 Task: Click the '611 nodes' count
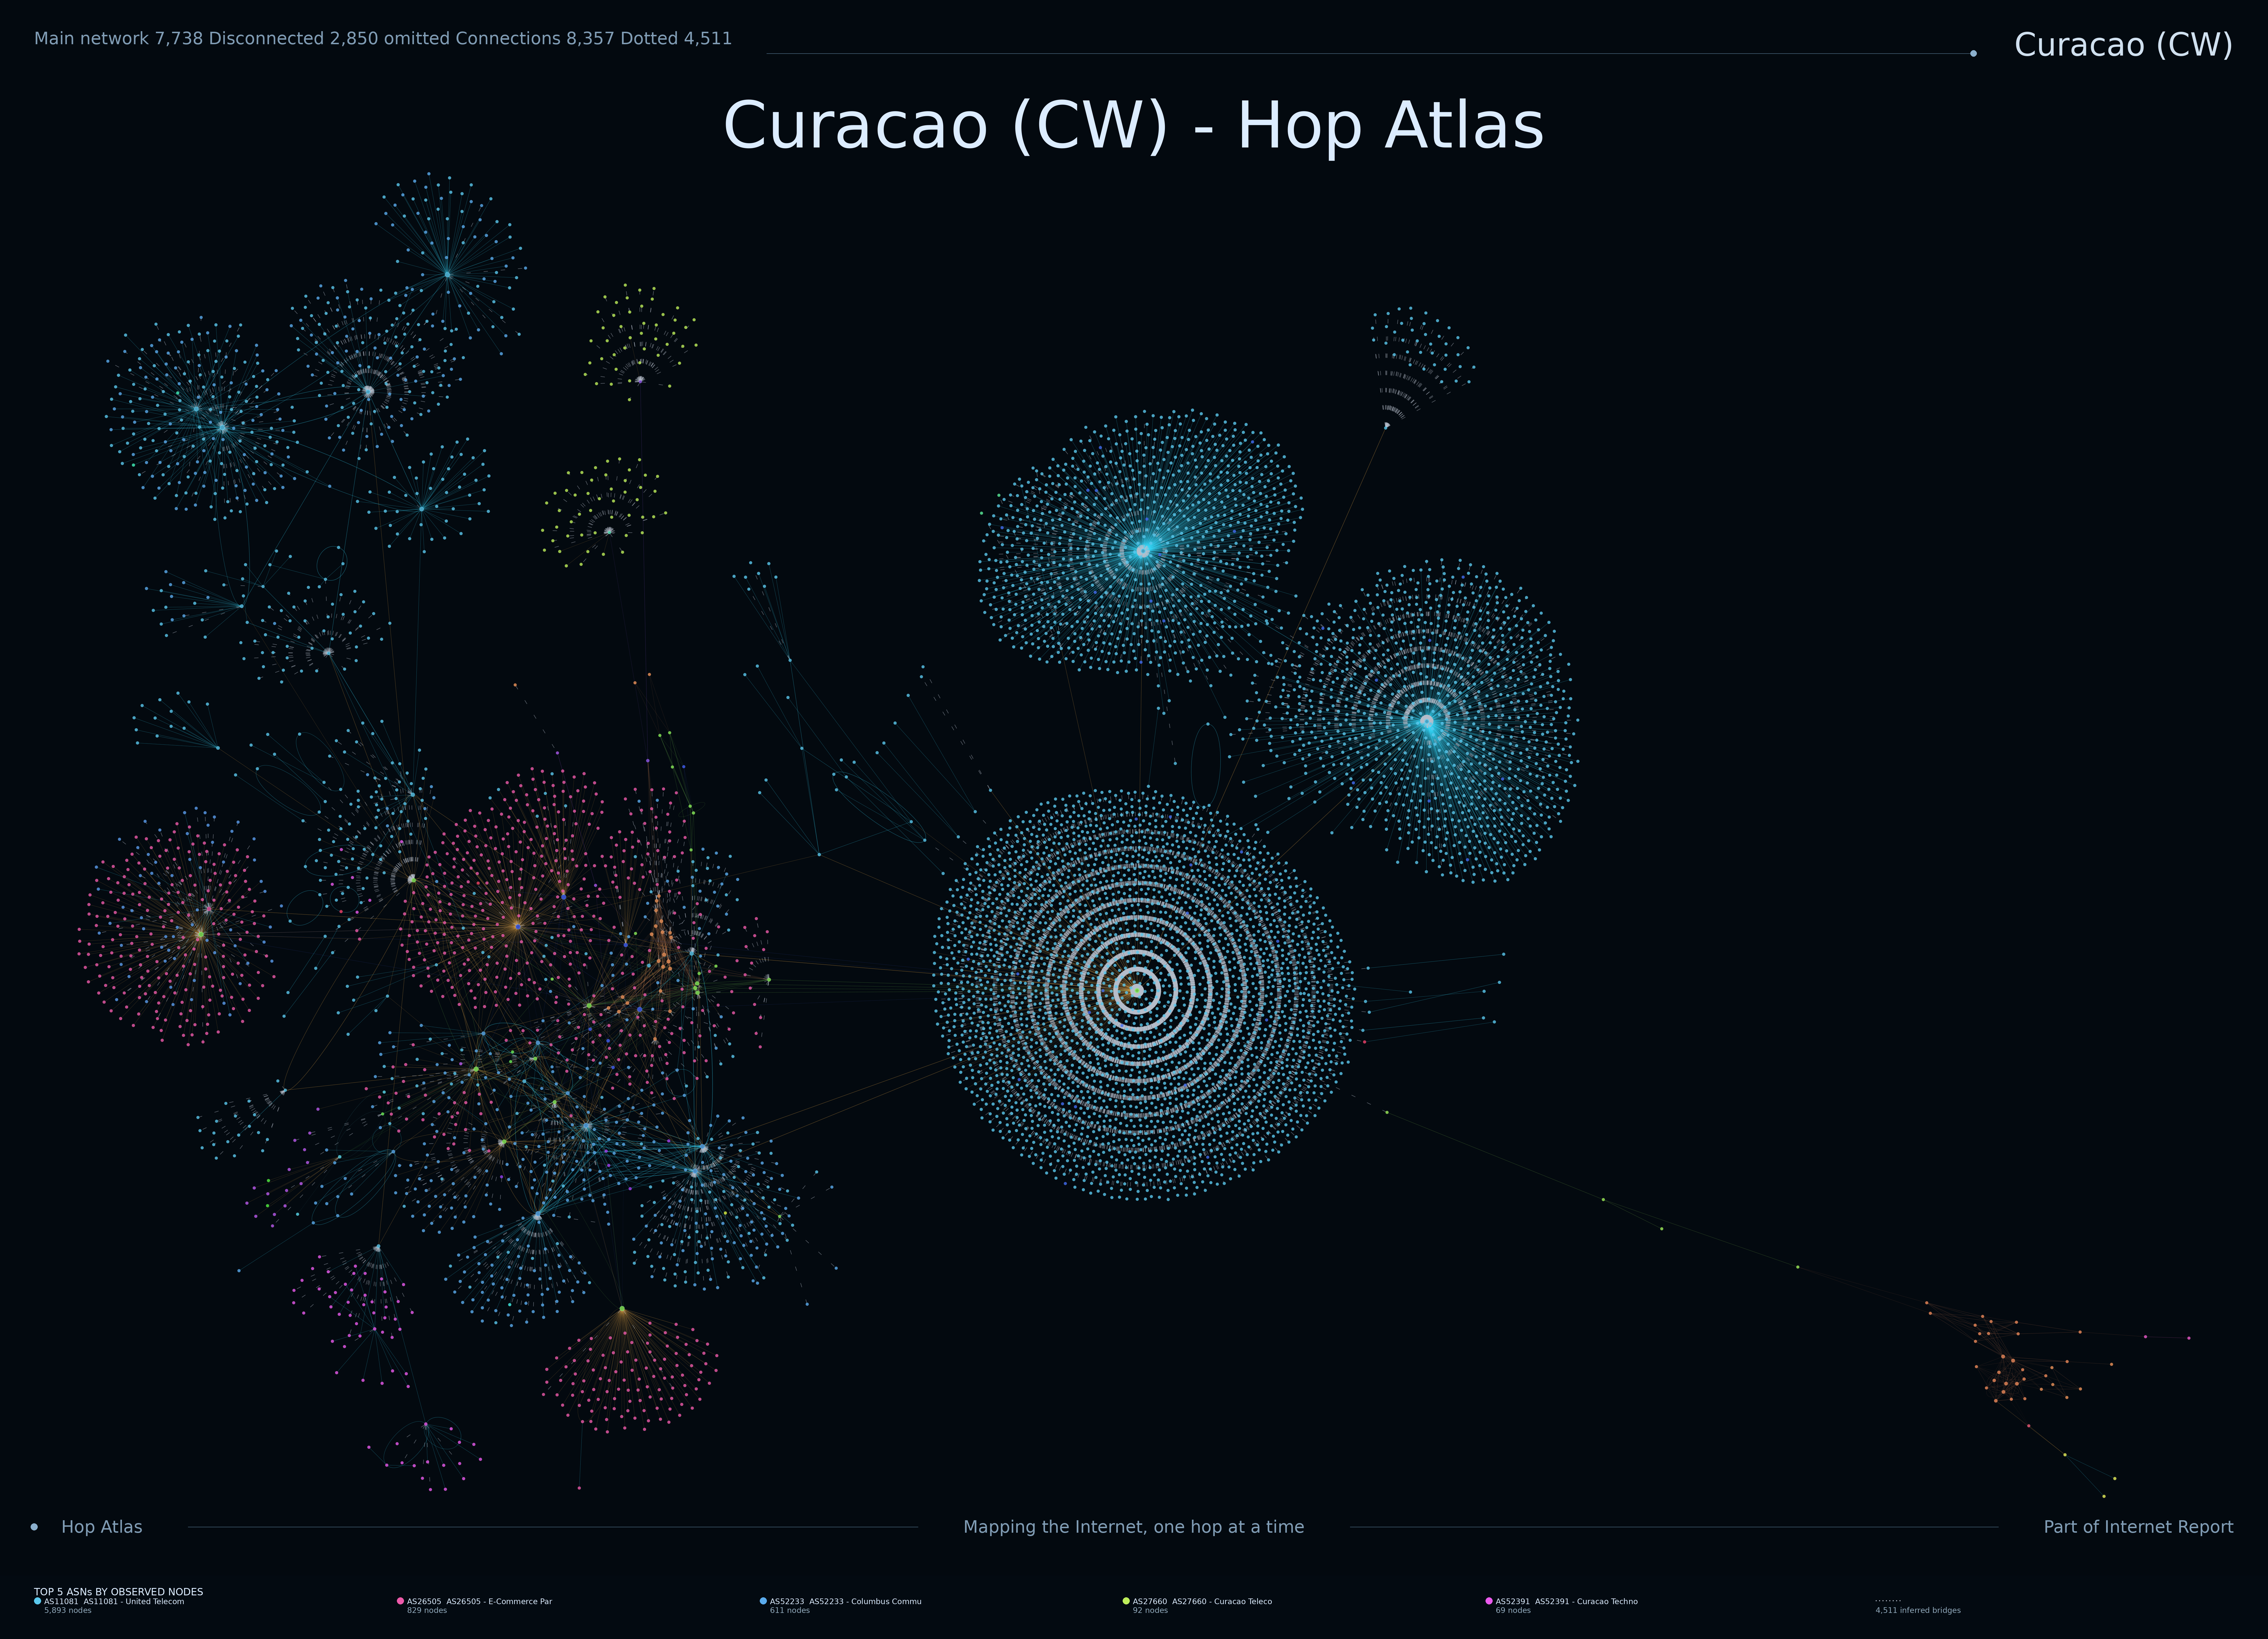coord(790,1610)
